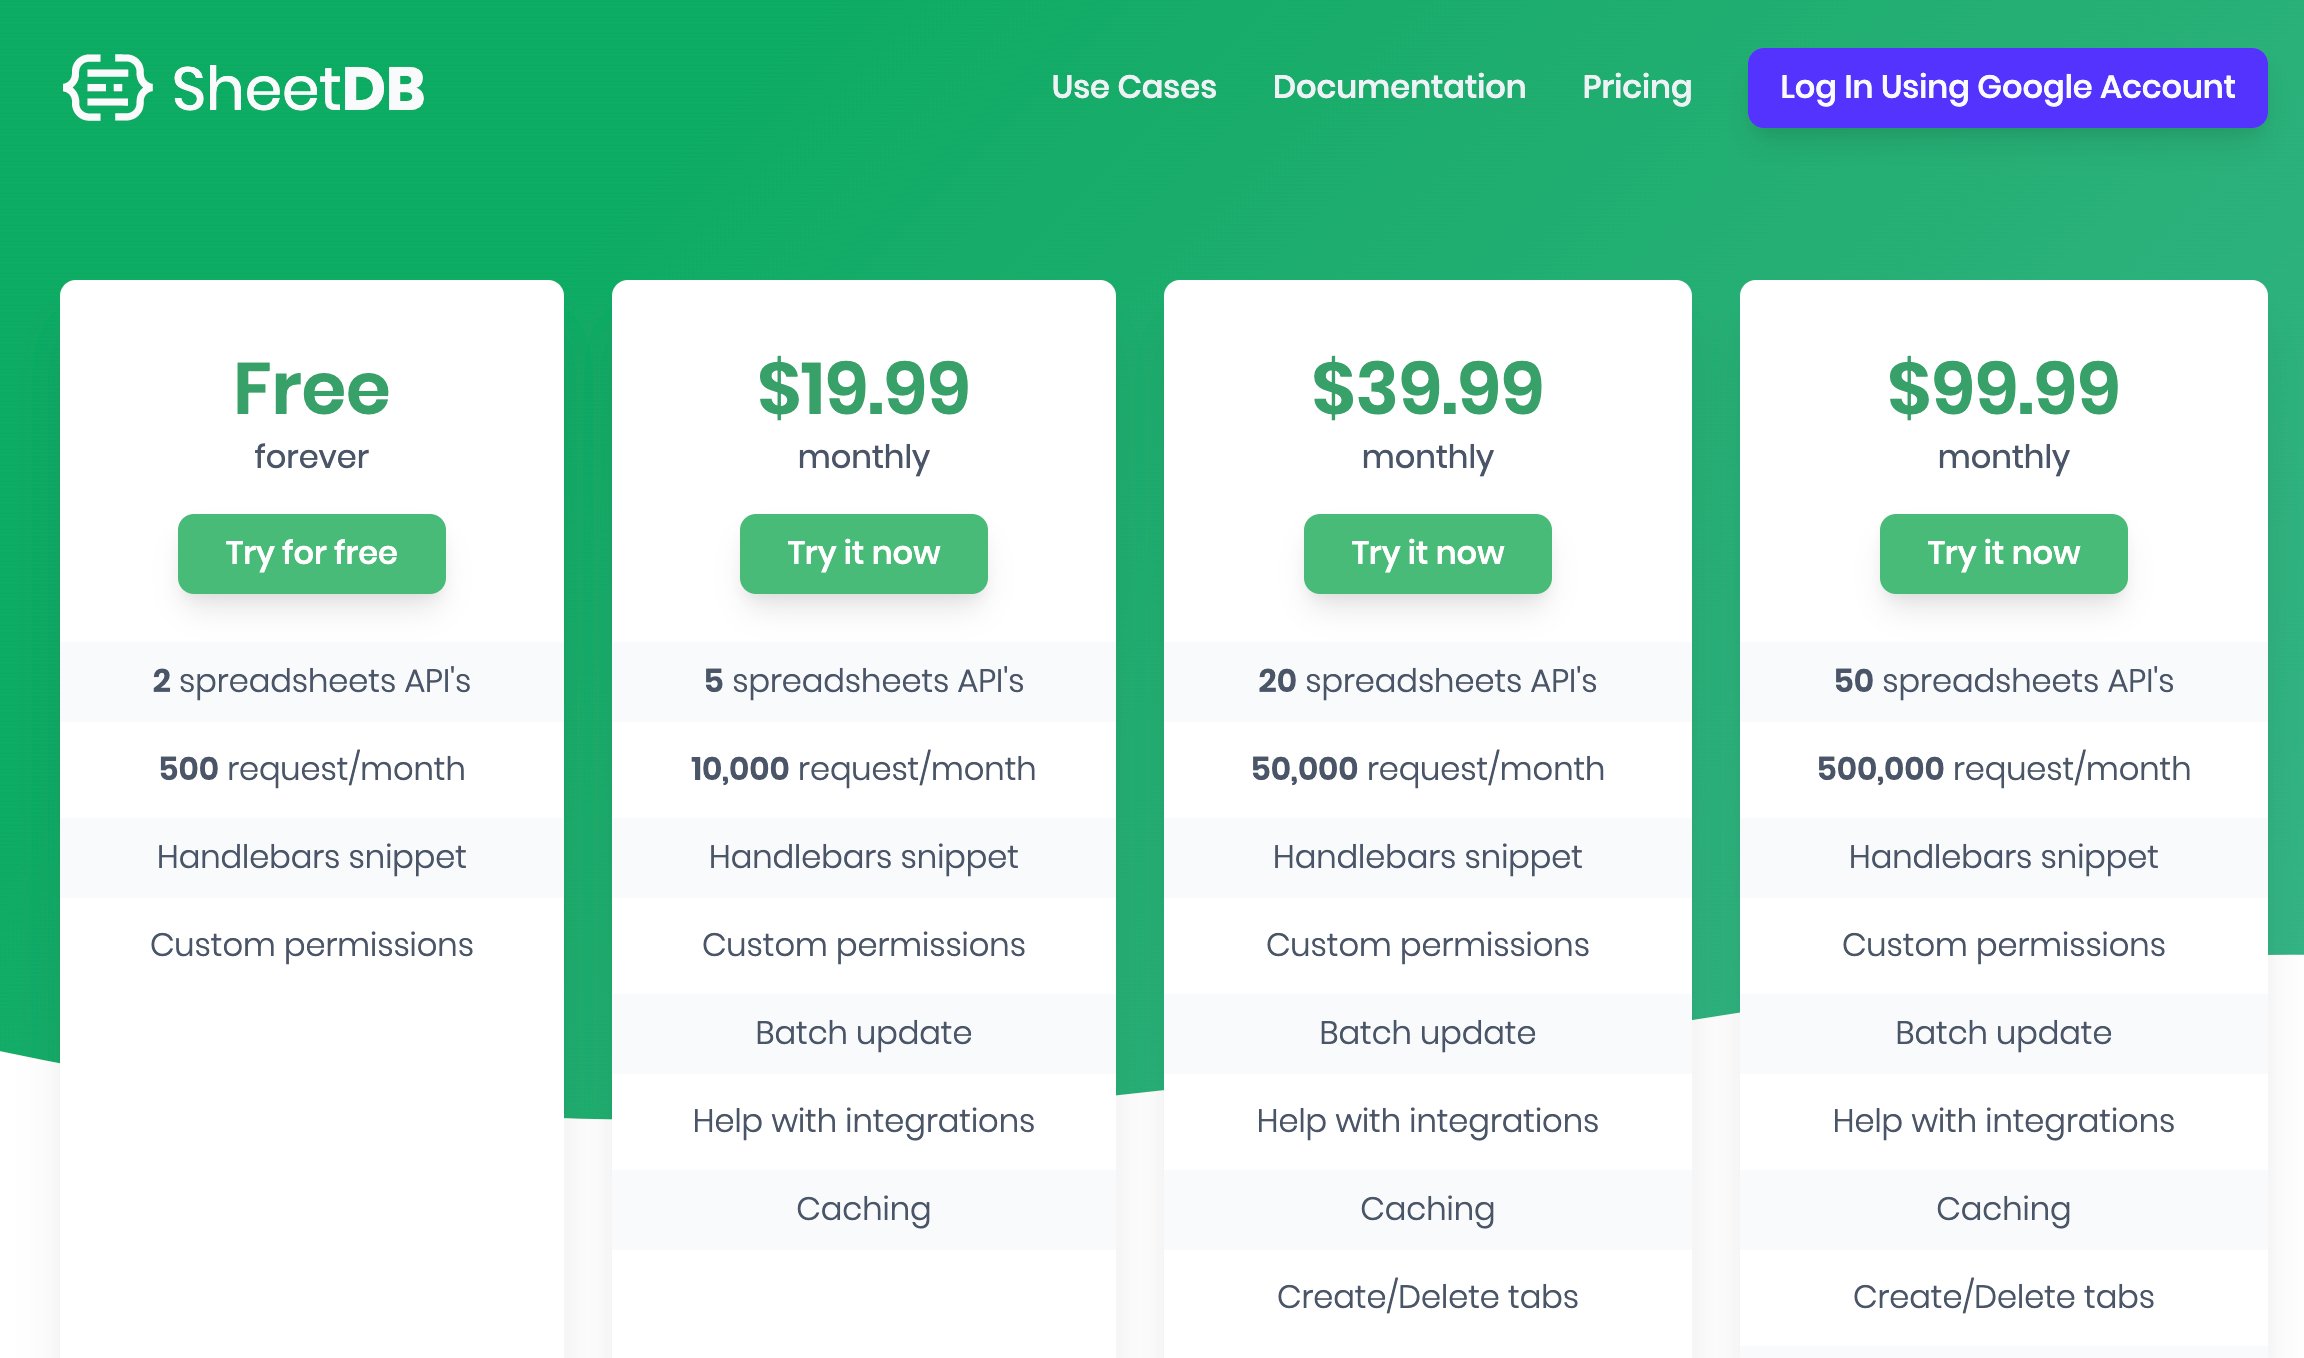Click the 500,000 request/month row
The height and width of the screenshot is (1358, 2304).
pos(2003,769)
